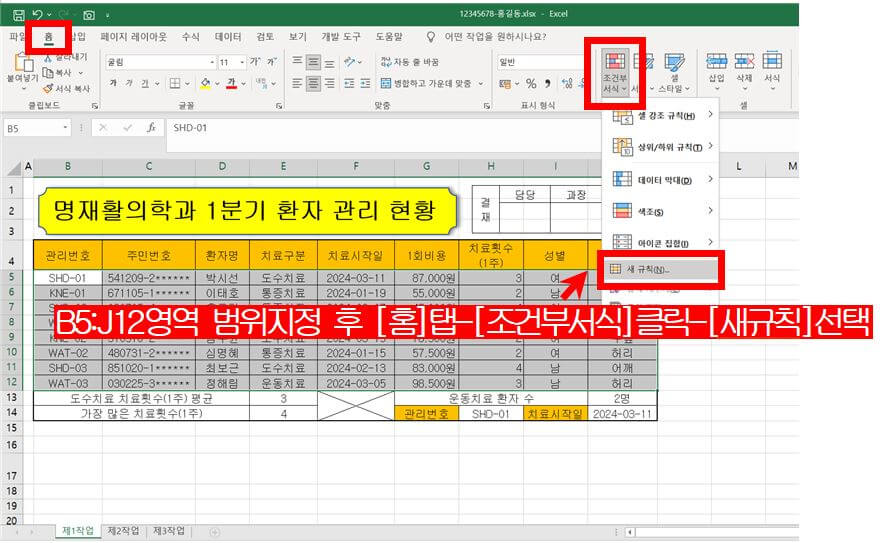This screenshot has height=543, width=886.
Task: Click increase font size 가 button
Action: (x=255, y=62)
